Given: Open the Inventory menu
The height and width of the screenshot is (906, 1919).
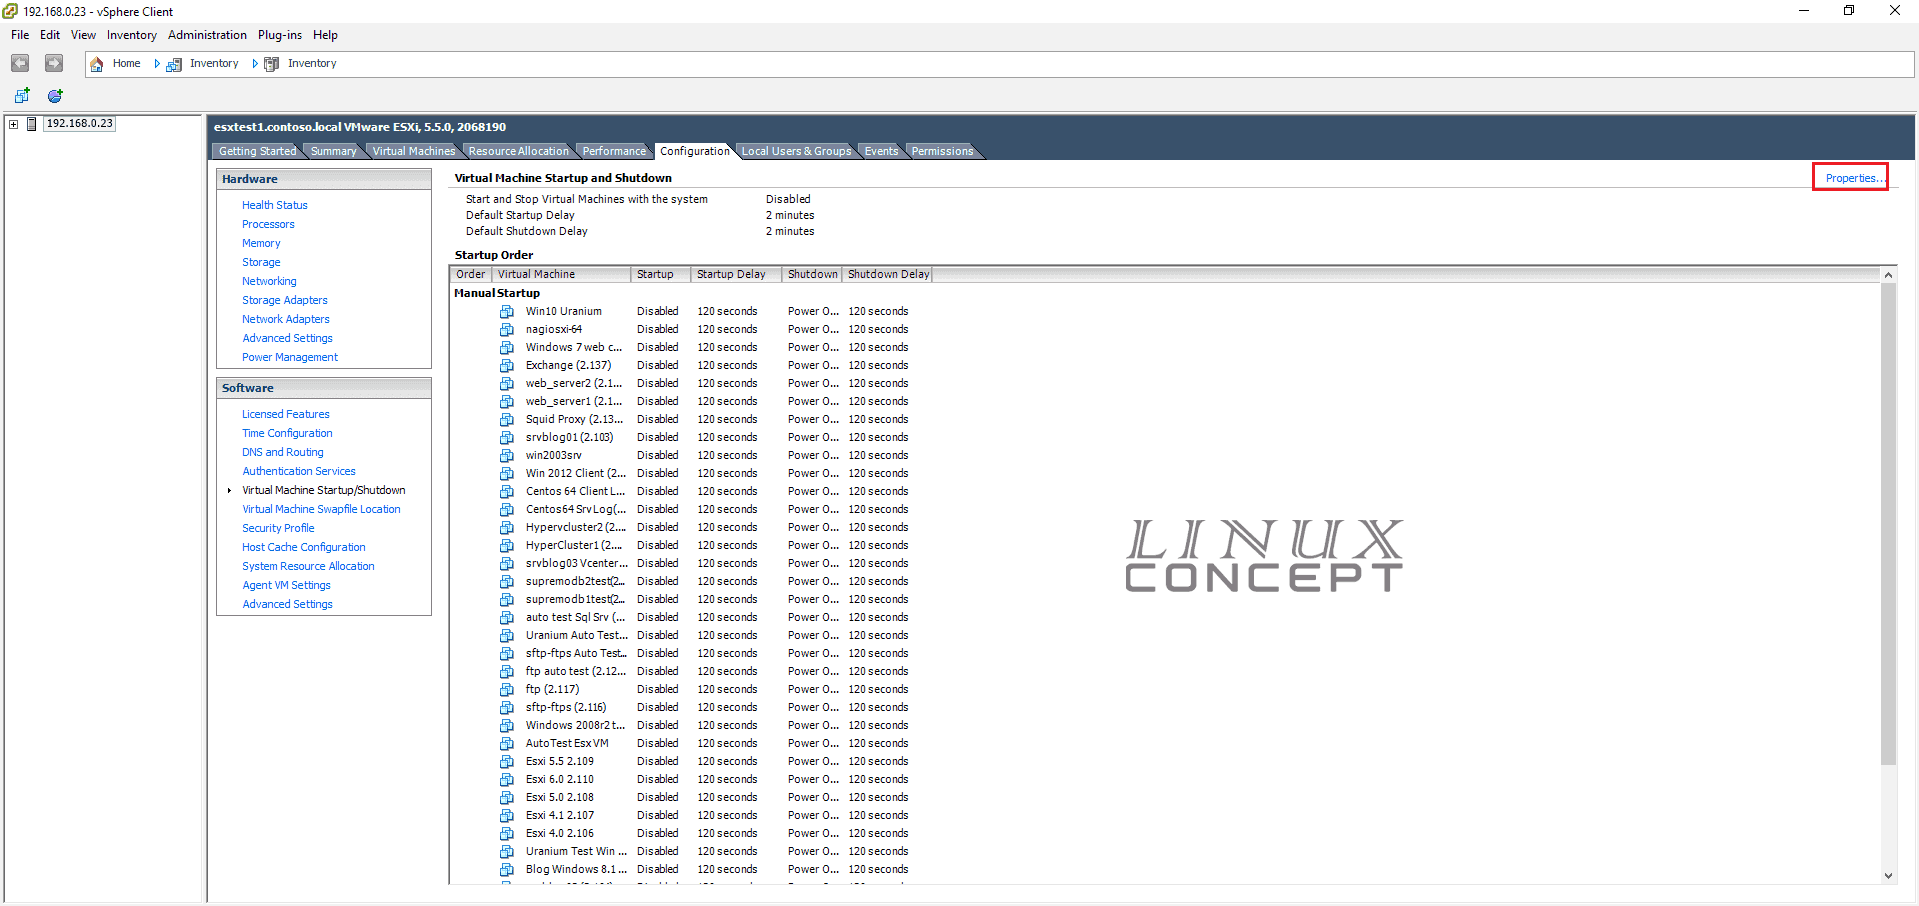Looking at the screenshot, I should click(132, 35).
